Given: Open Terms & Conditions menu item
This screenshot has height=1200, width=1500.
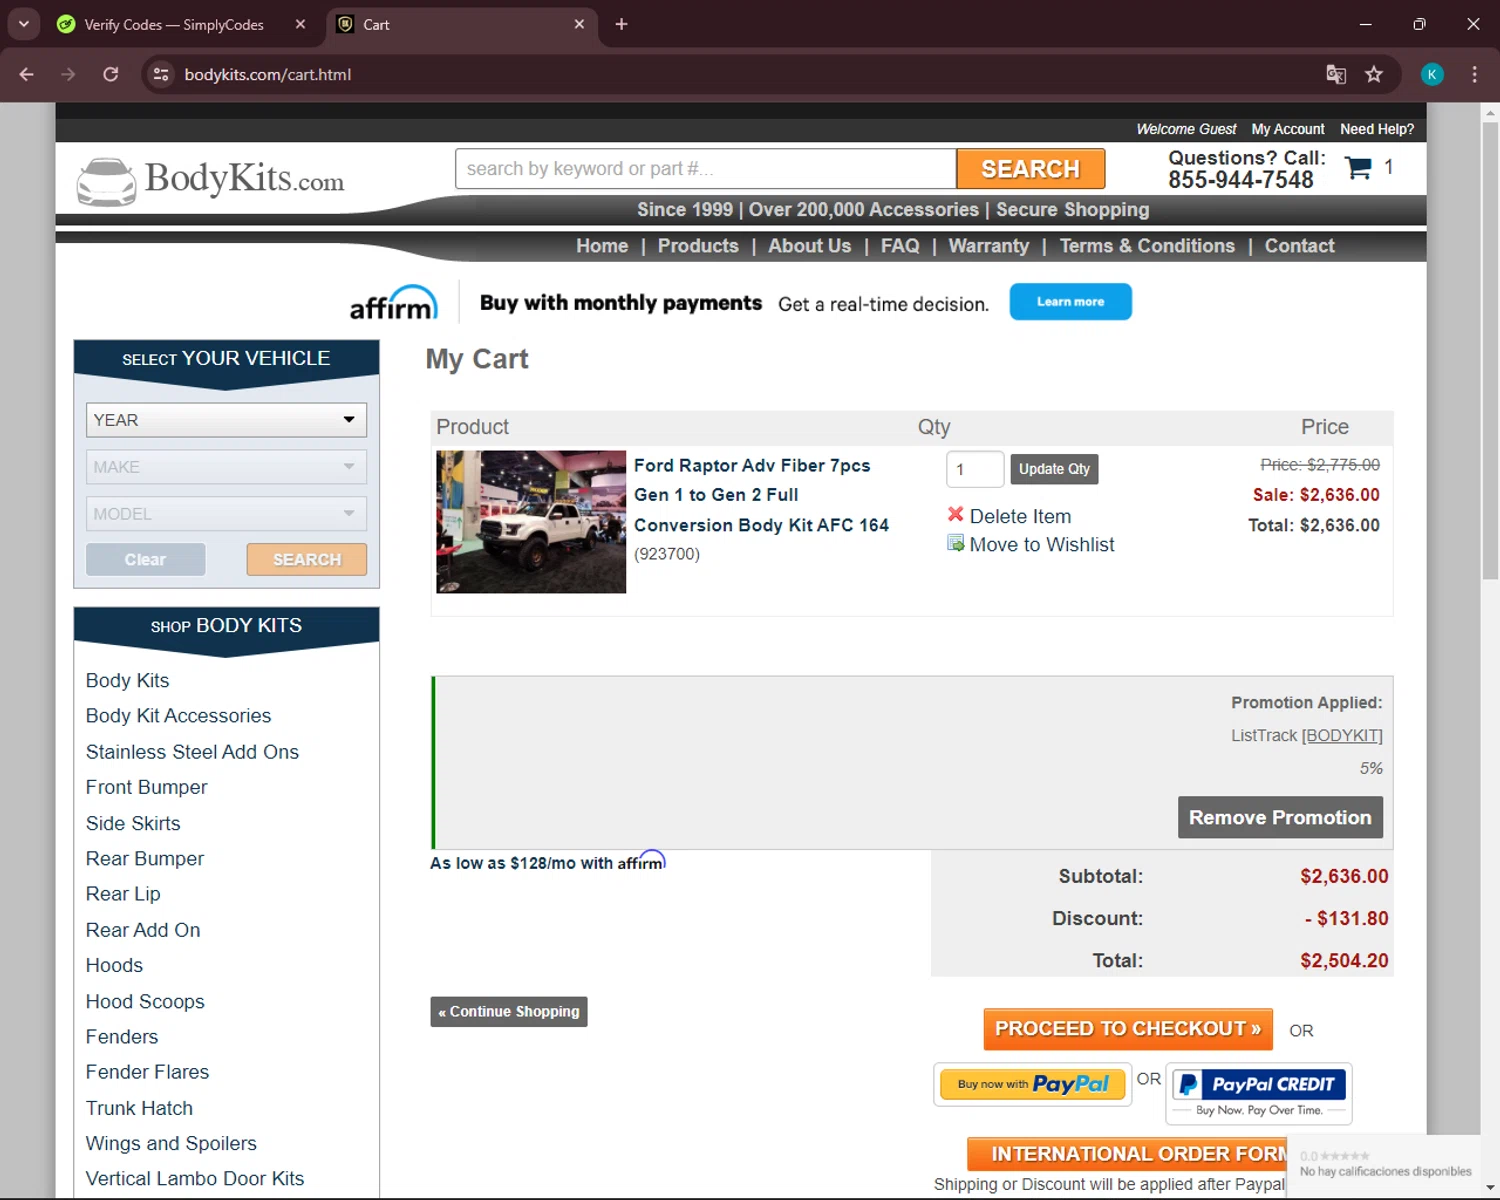Looking at the screenshot, I should 1147,246.
